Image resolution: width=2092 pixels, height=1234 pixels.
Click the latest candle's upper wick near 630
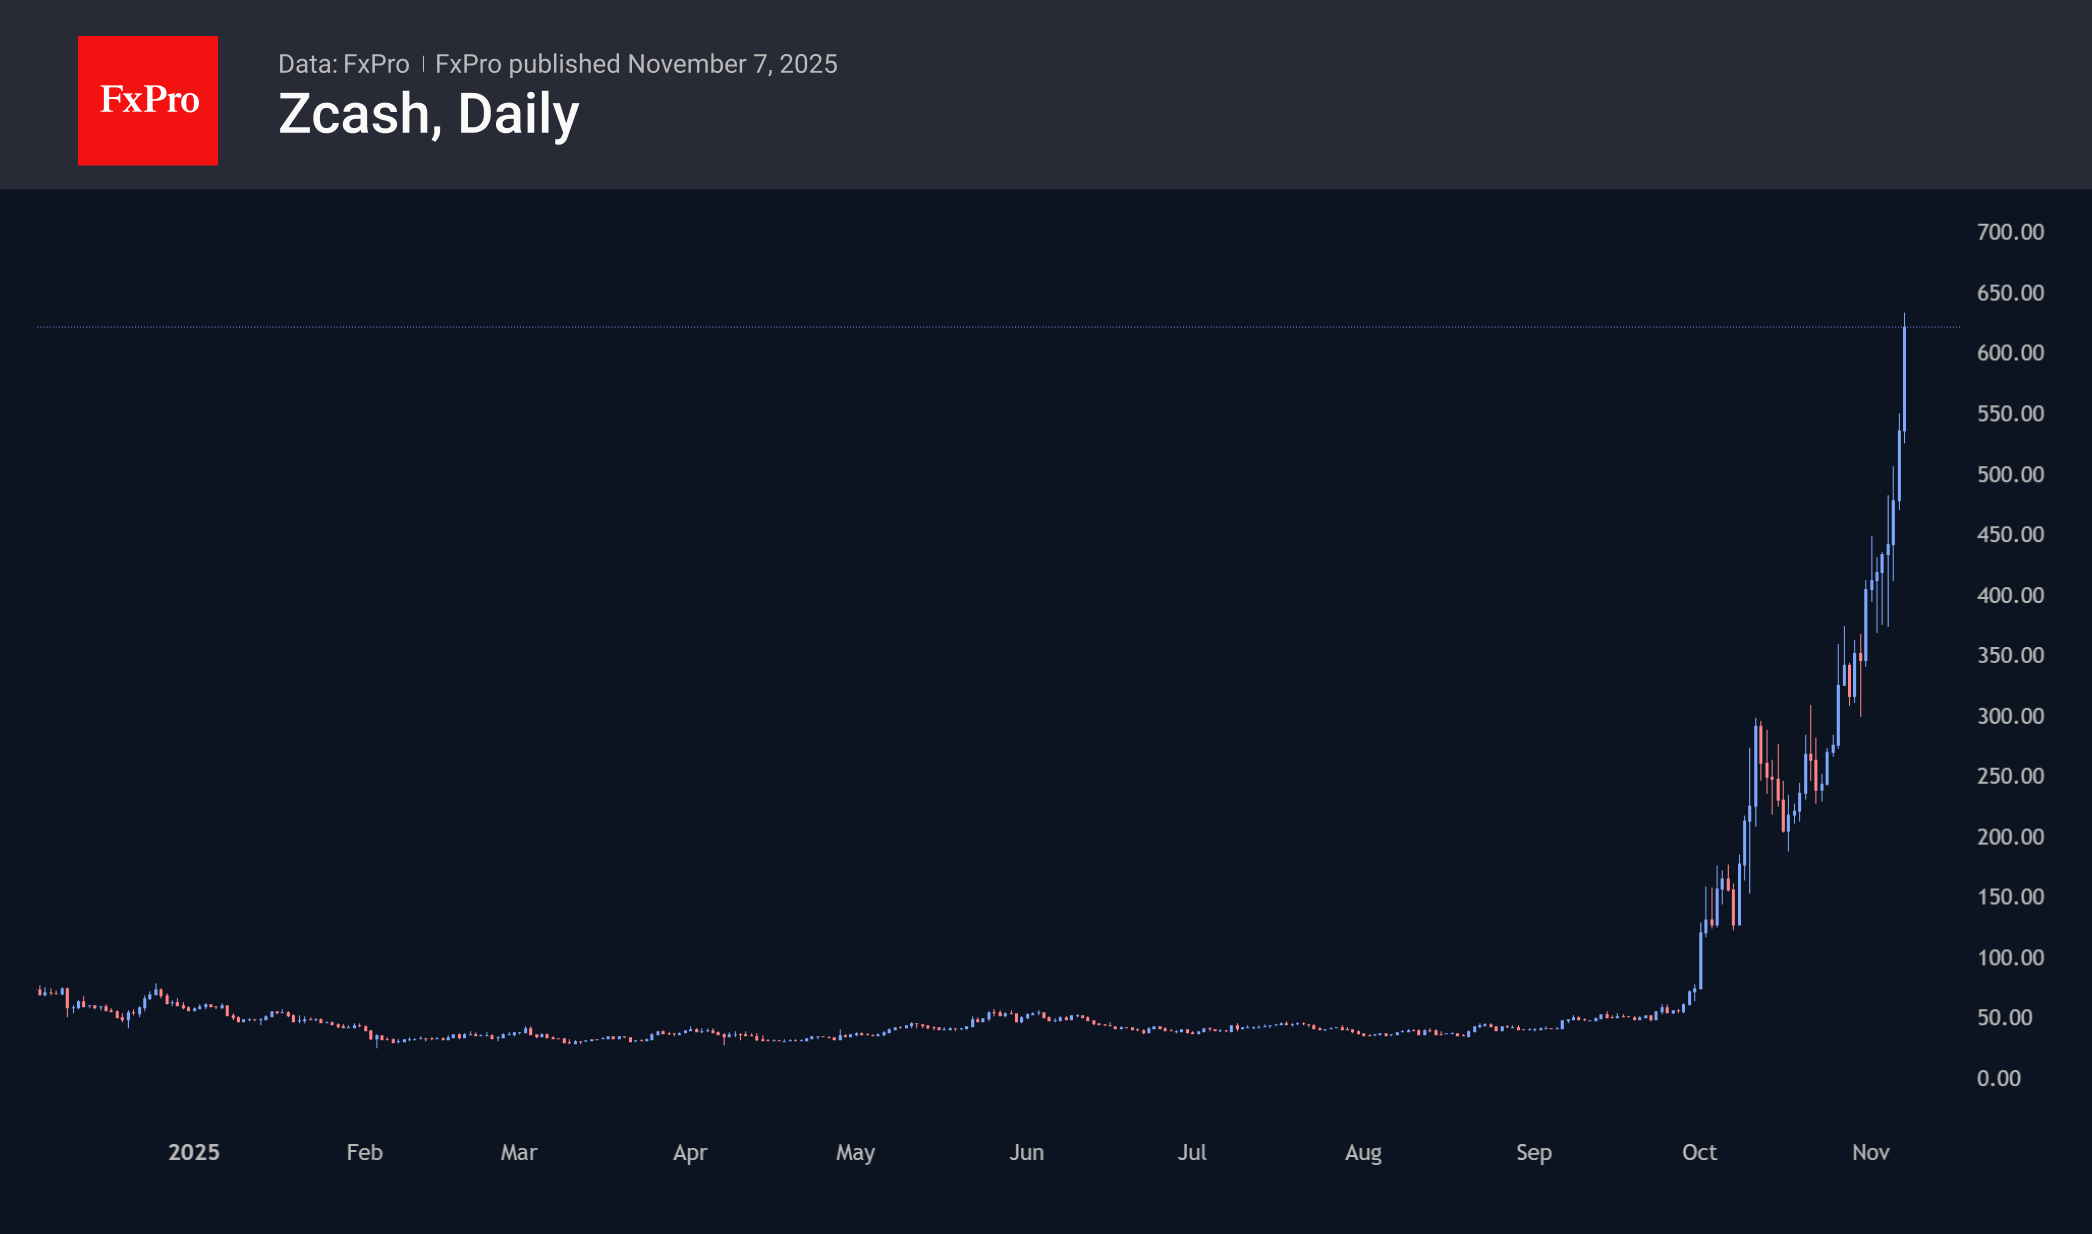coord(1904,319)
